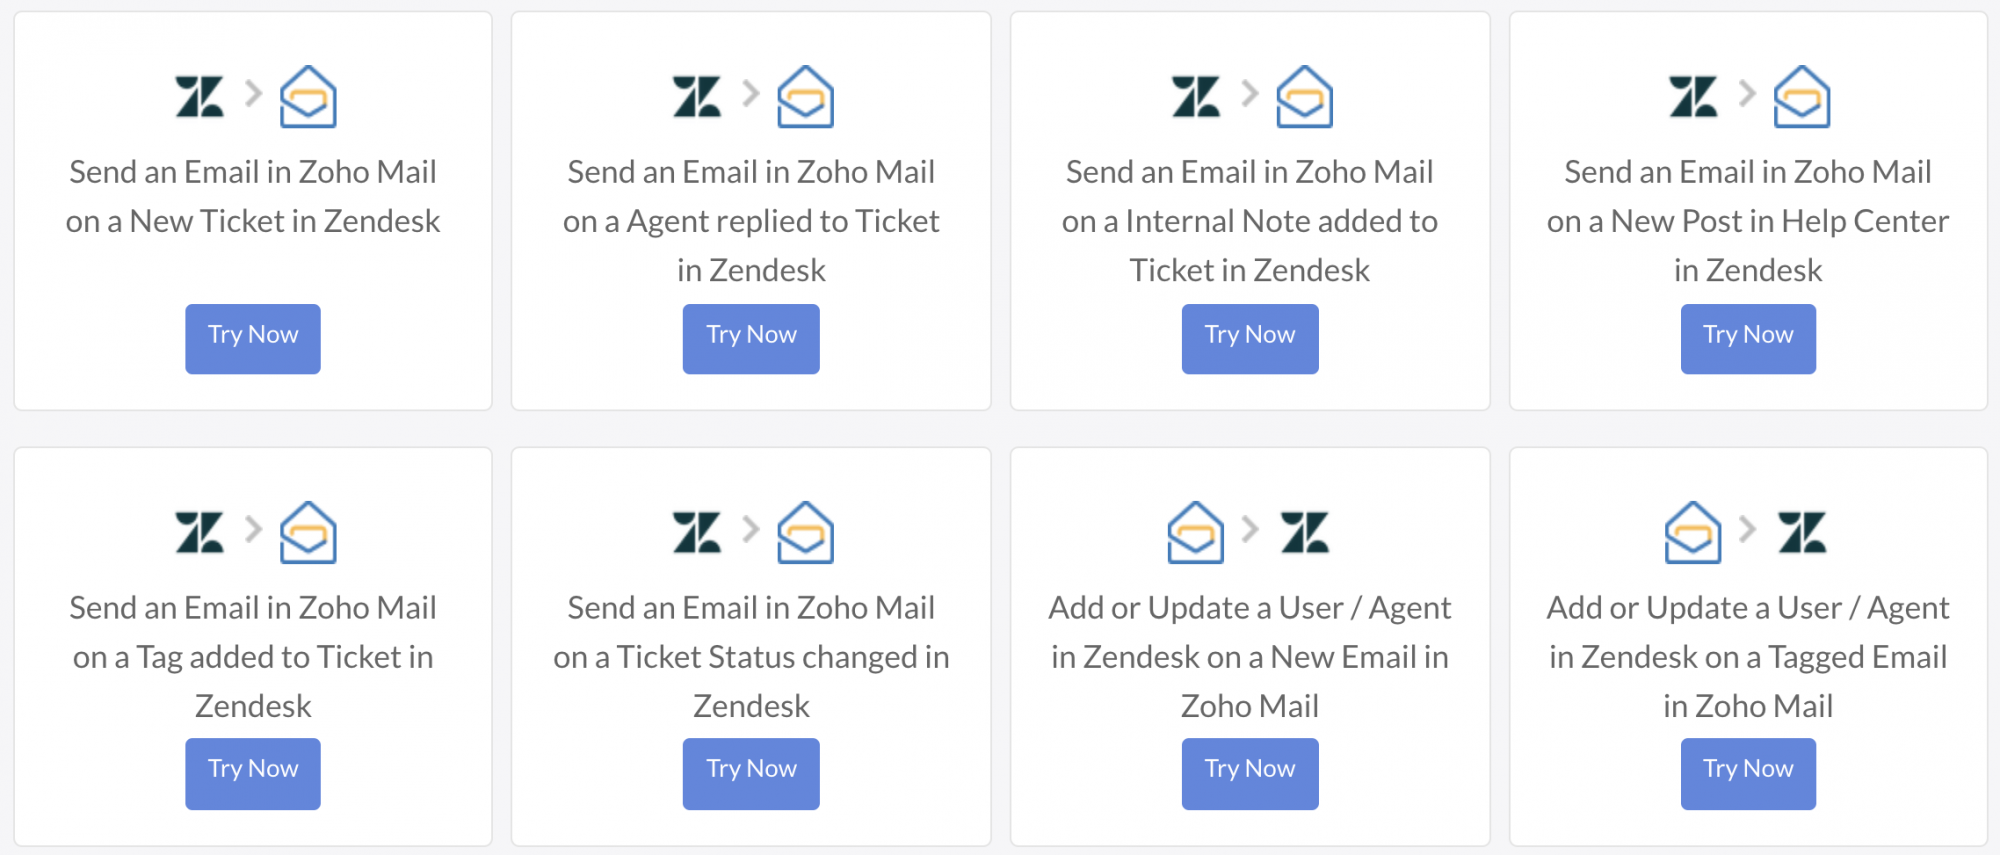Click Zoho Mail envelope icon in New Ticket card

click(308, 97)
